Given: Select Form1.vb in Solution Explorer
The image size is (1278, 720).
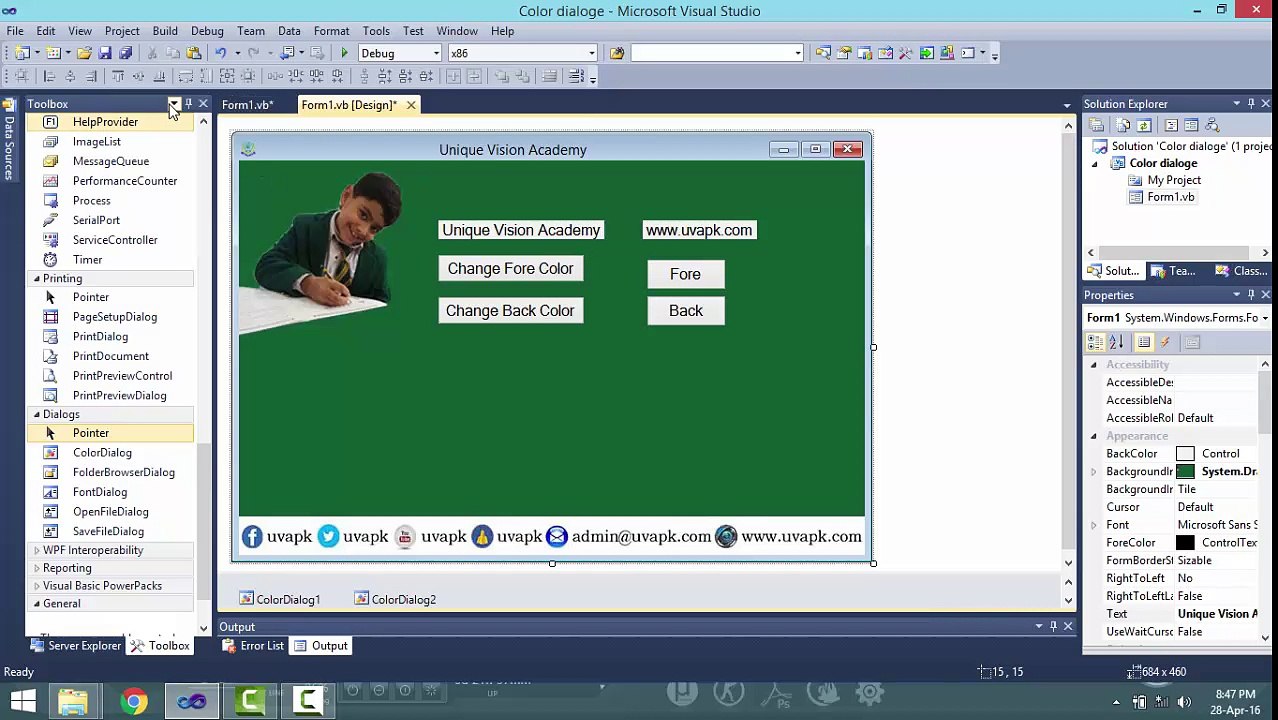Looking at the screenshot, I should click(x=1170, y=197).
